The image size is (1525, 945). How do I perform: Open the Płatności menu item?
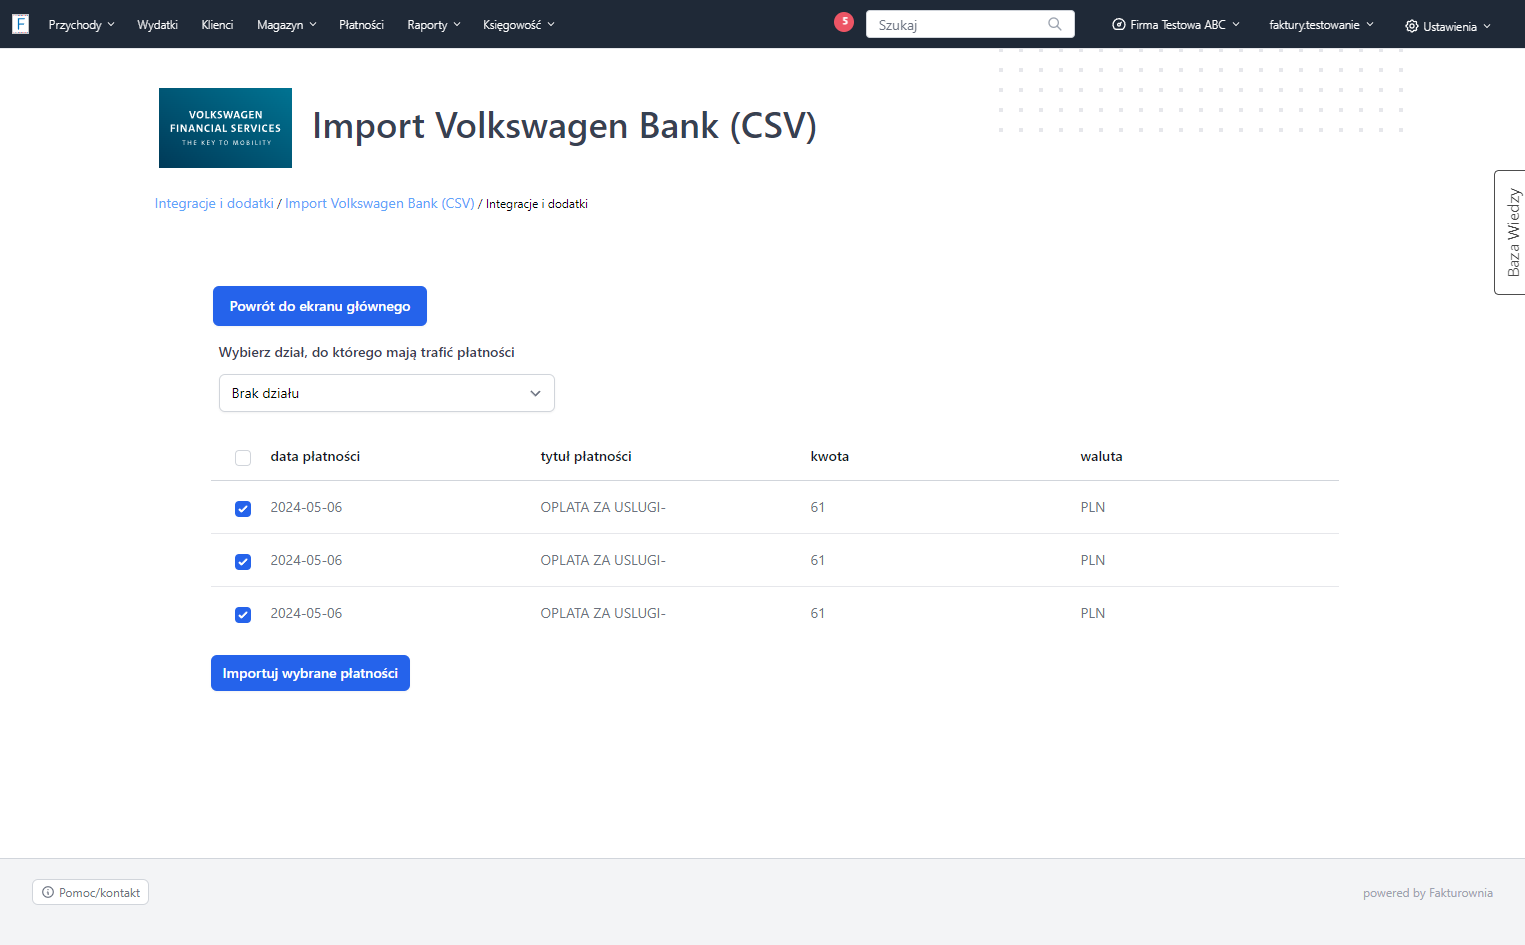coord(361,25)
